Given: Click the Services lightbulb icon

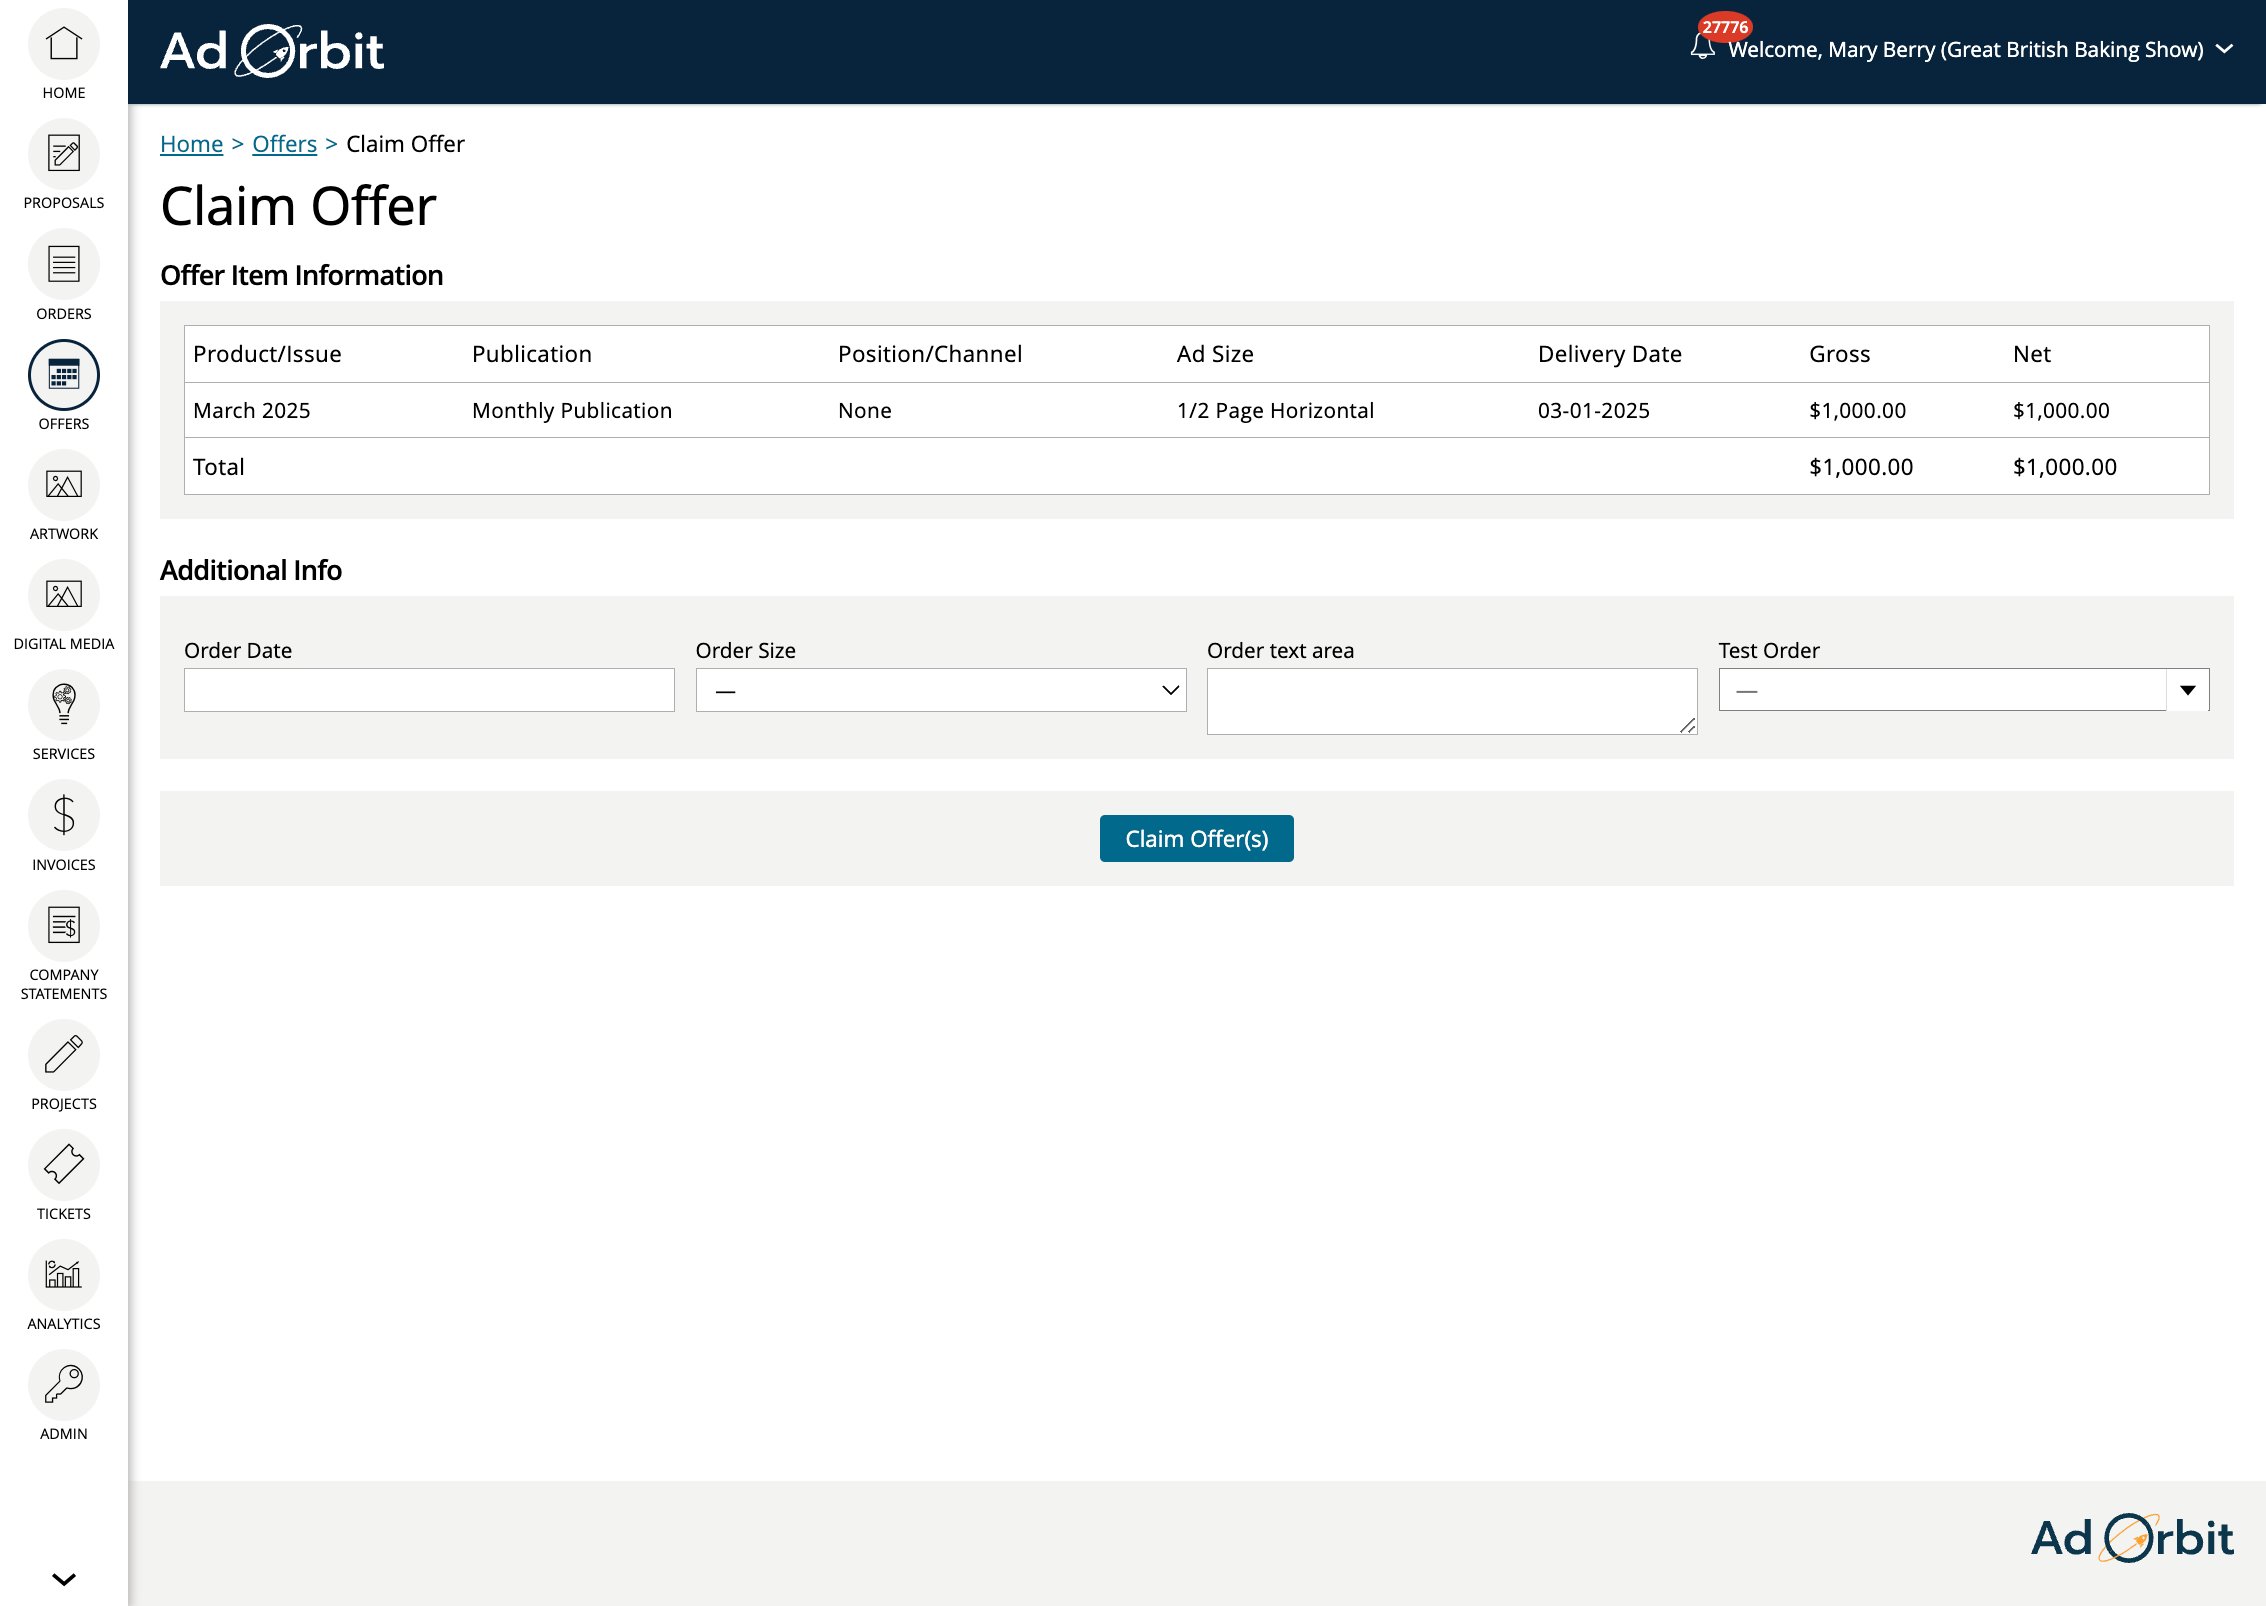Looking at the screenshot, I should [64, 706].
